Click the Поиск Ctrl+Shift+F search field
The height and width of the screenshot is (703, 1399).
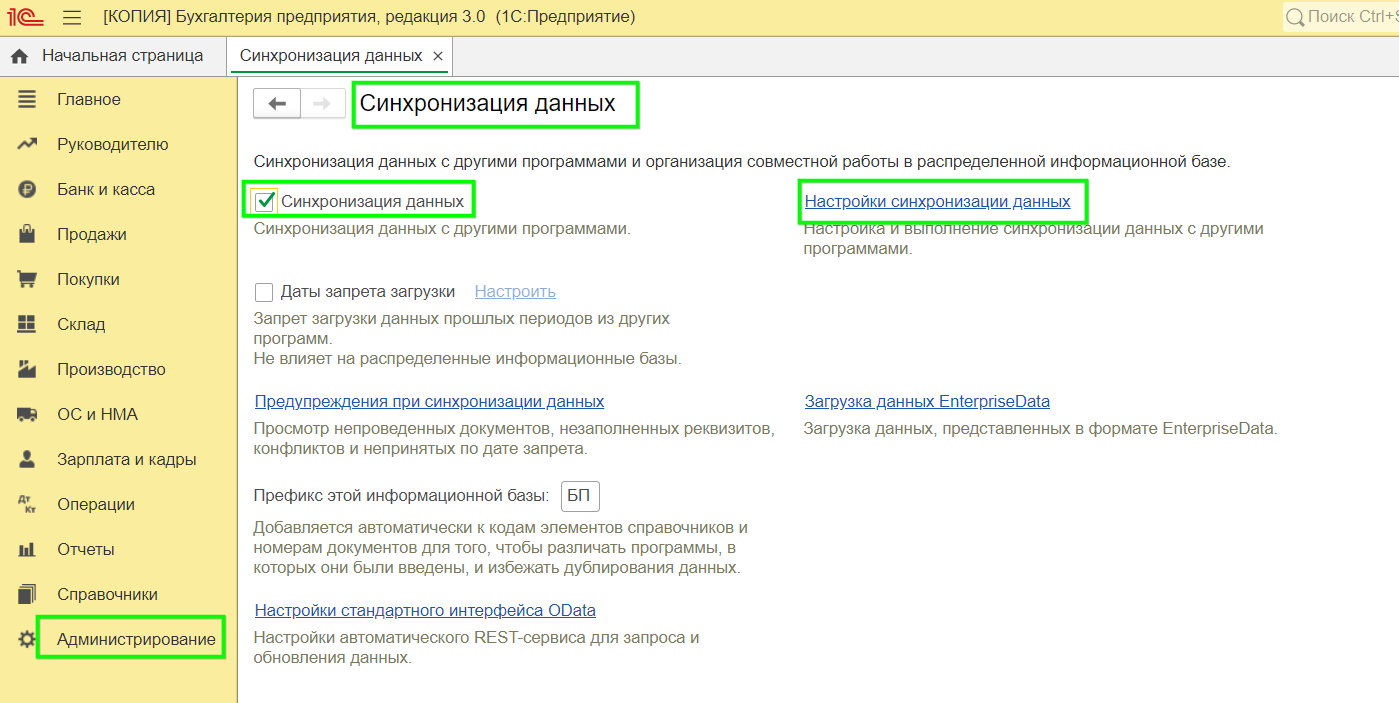[x=1342, y=17]
